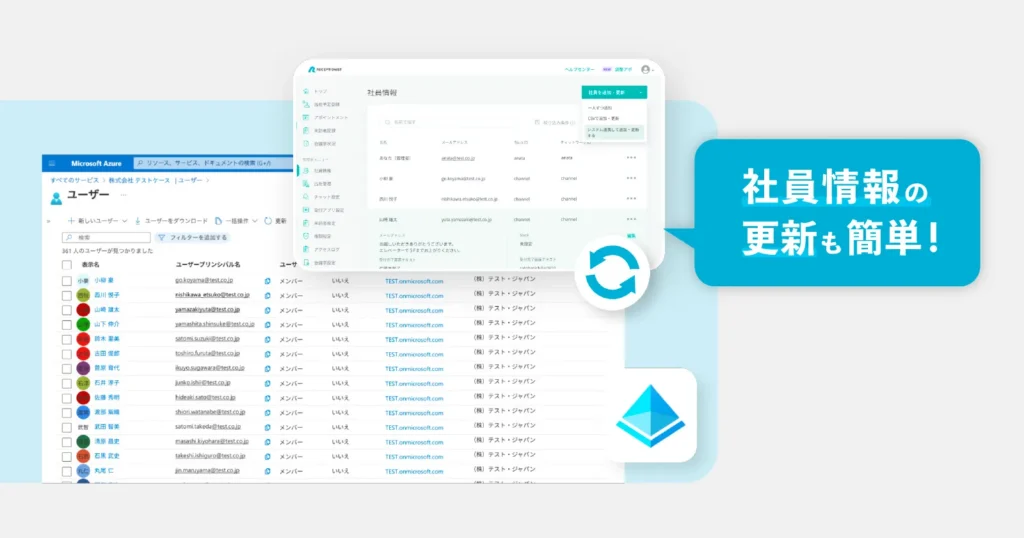
Task: Click the アクセスログ icon in Receptionist sidebar
Action: tap(306, 249)
